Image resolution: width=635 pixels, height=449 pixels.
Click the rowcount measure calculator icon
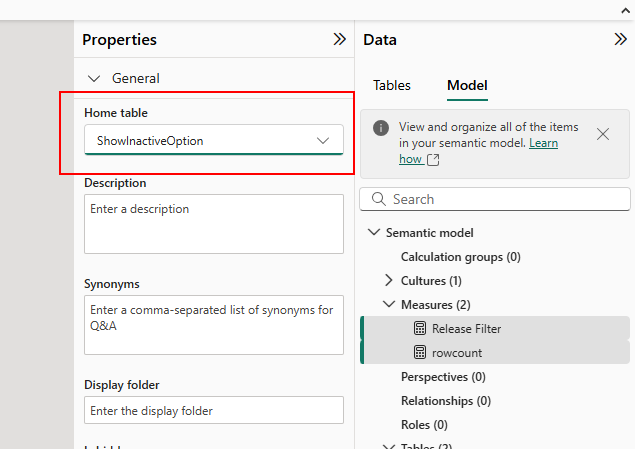click(420, 352)
